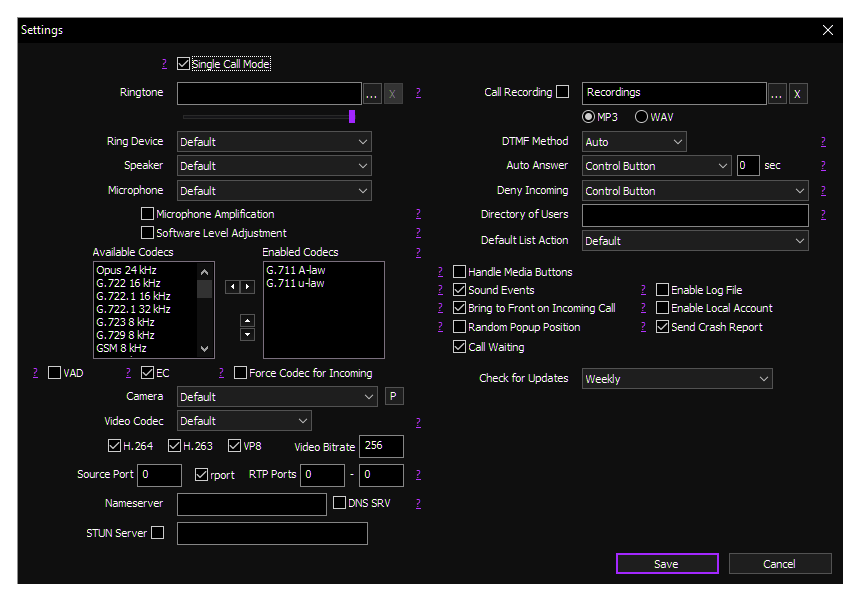
Task: Enable Microphone Amplification
Action: tap(148, 214)
